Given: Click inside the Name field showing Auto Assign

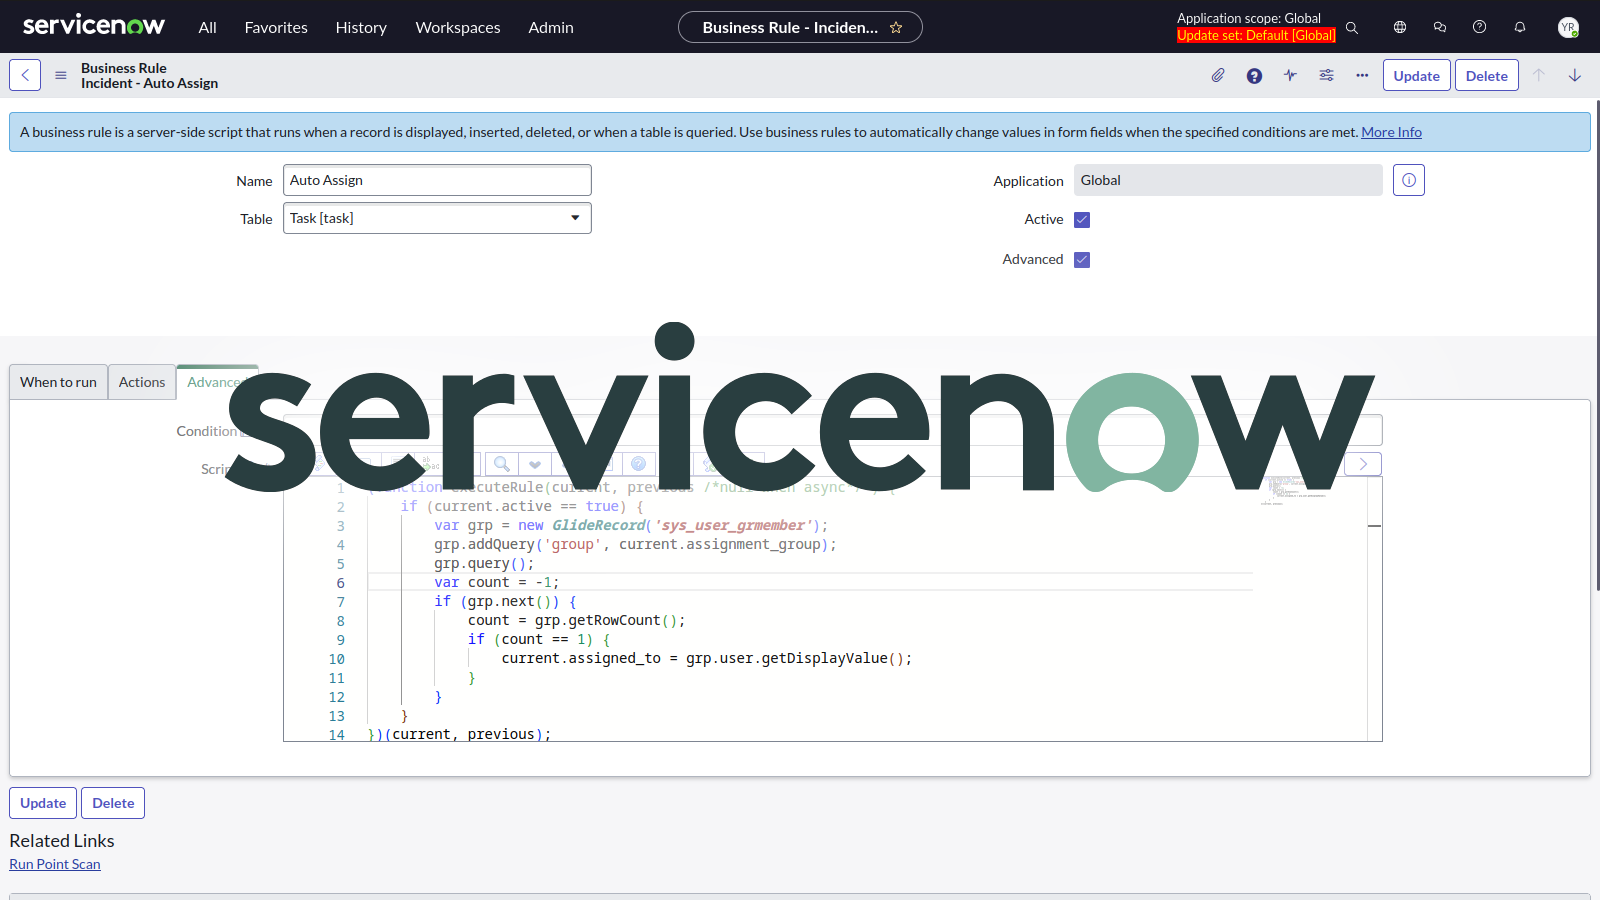Looking at the screenshot, I should point(437,180).
